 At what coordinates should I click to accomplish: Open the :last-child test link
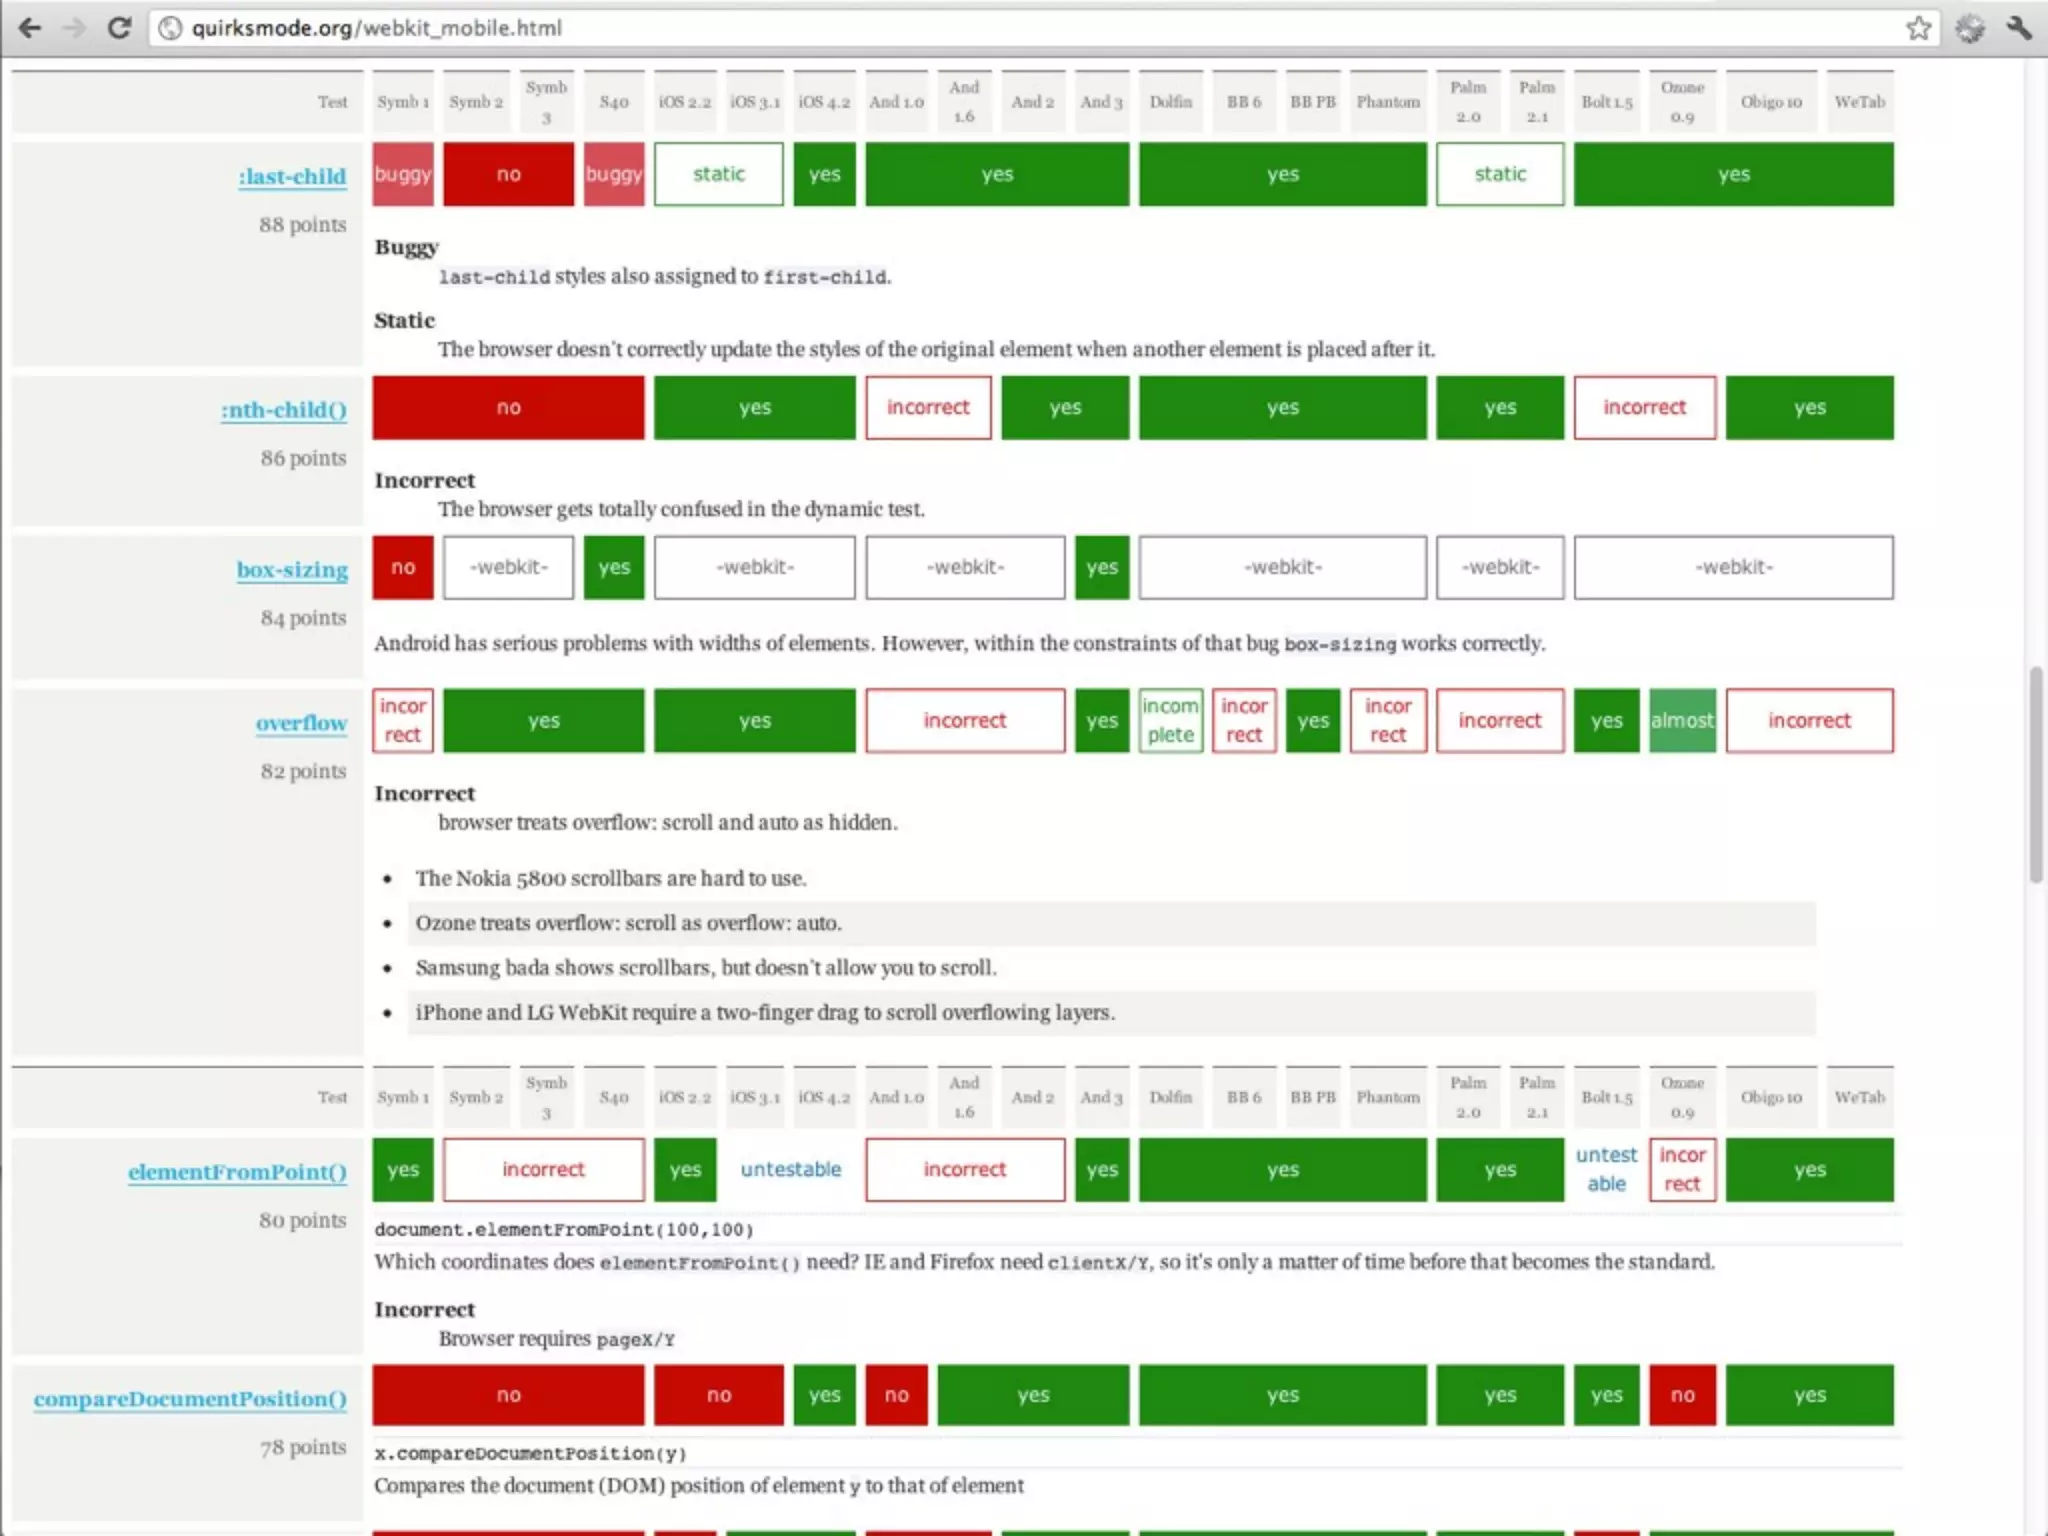pyautogui.click(x=292, y=177)
